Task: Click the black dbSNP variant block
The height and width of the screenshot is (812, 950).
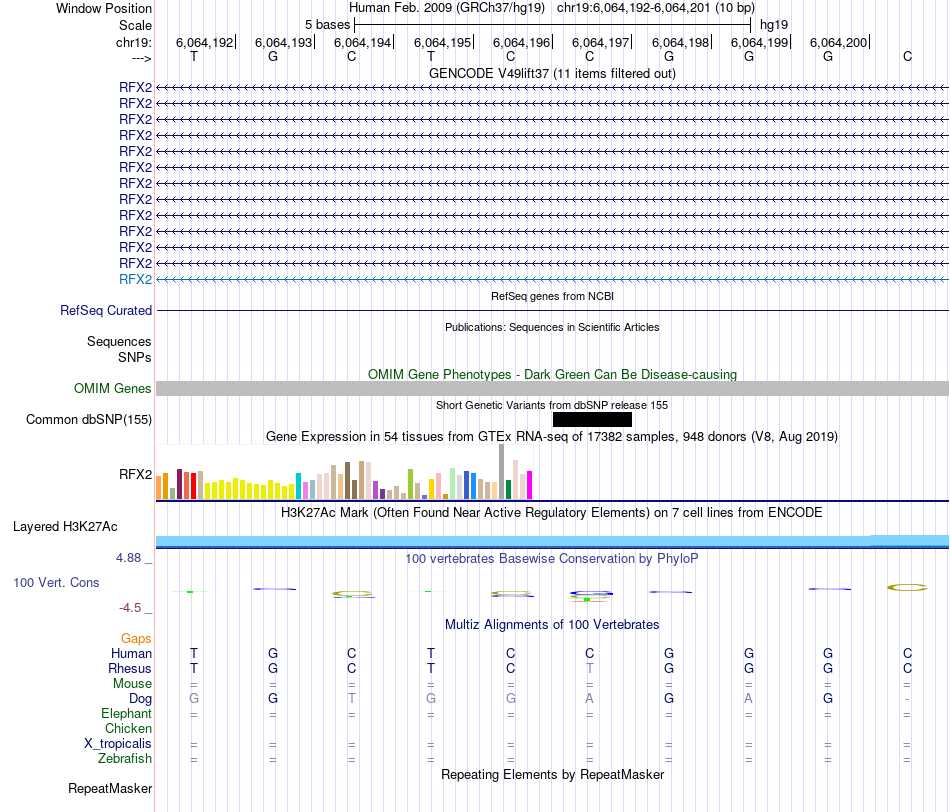Action: [592, 419]
